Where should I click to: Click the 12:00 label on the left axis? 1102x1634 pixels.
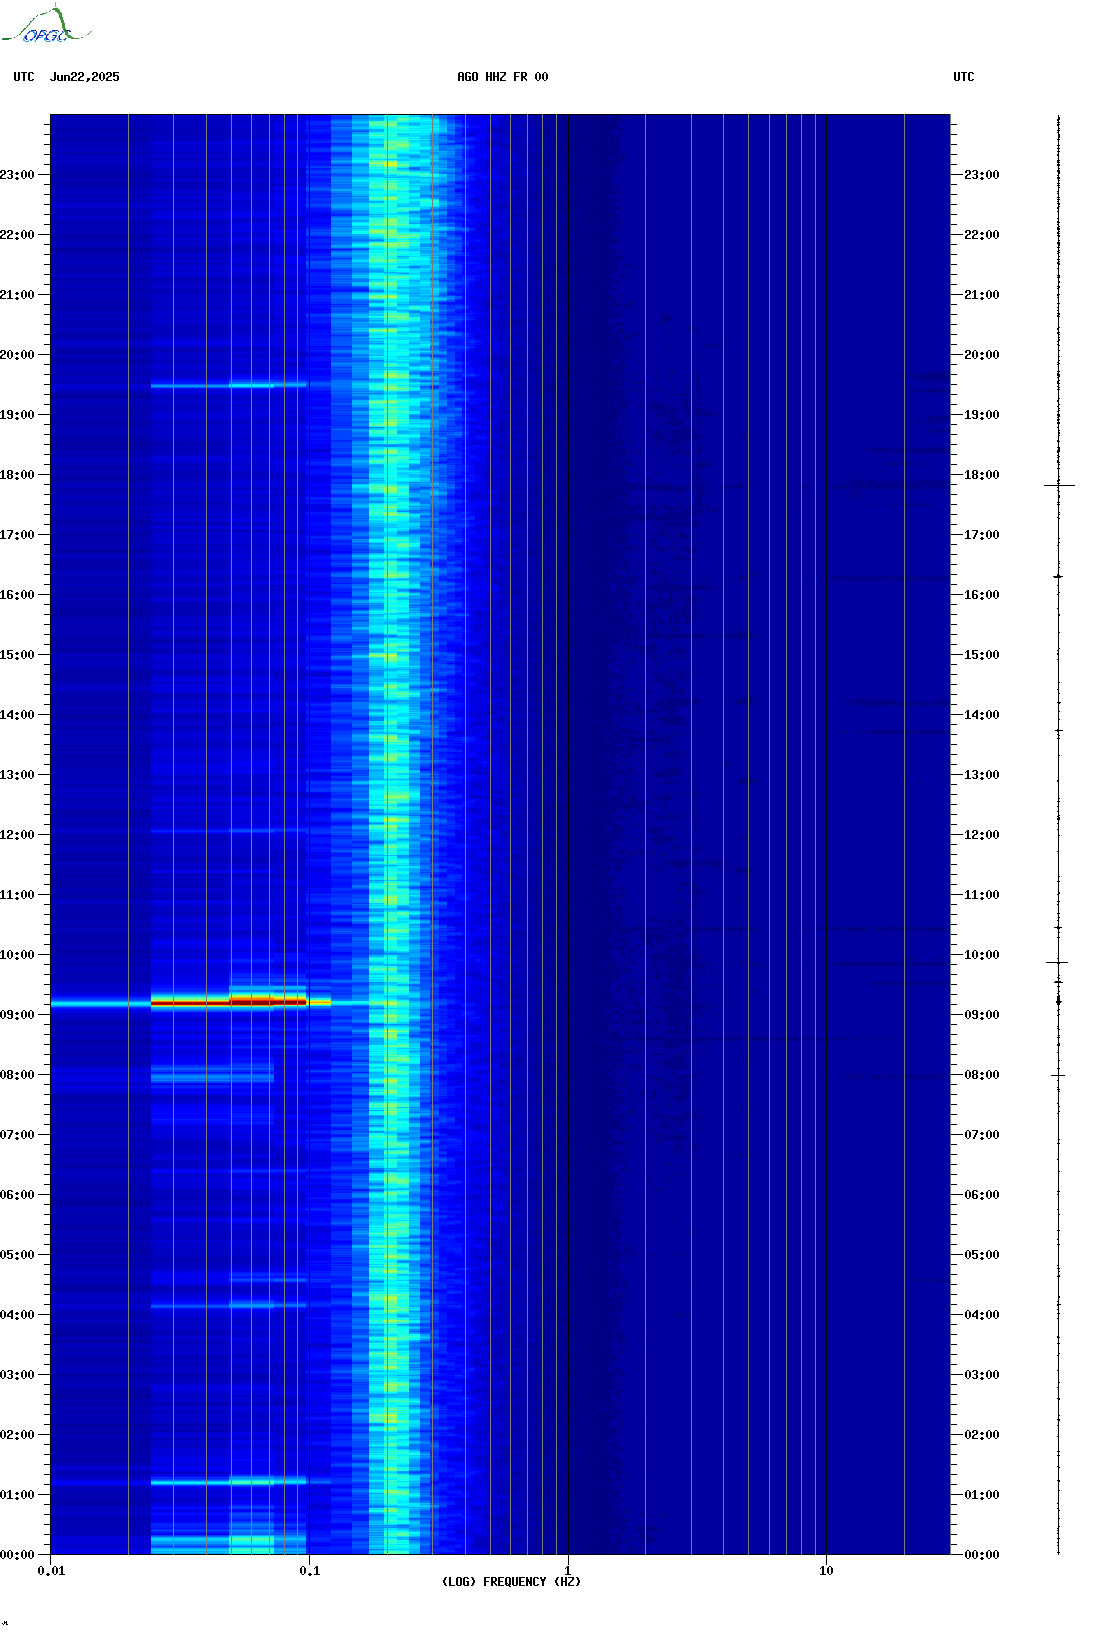[17, 835]
